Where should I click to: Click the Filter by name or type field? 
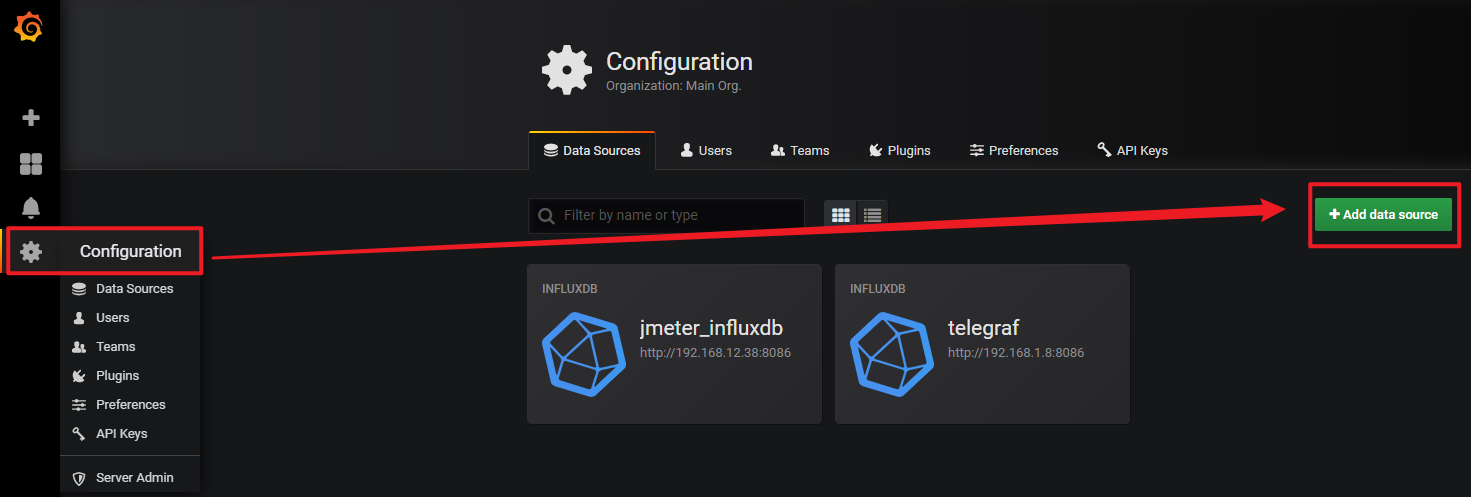[666, 215]
